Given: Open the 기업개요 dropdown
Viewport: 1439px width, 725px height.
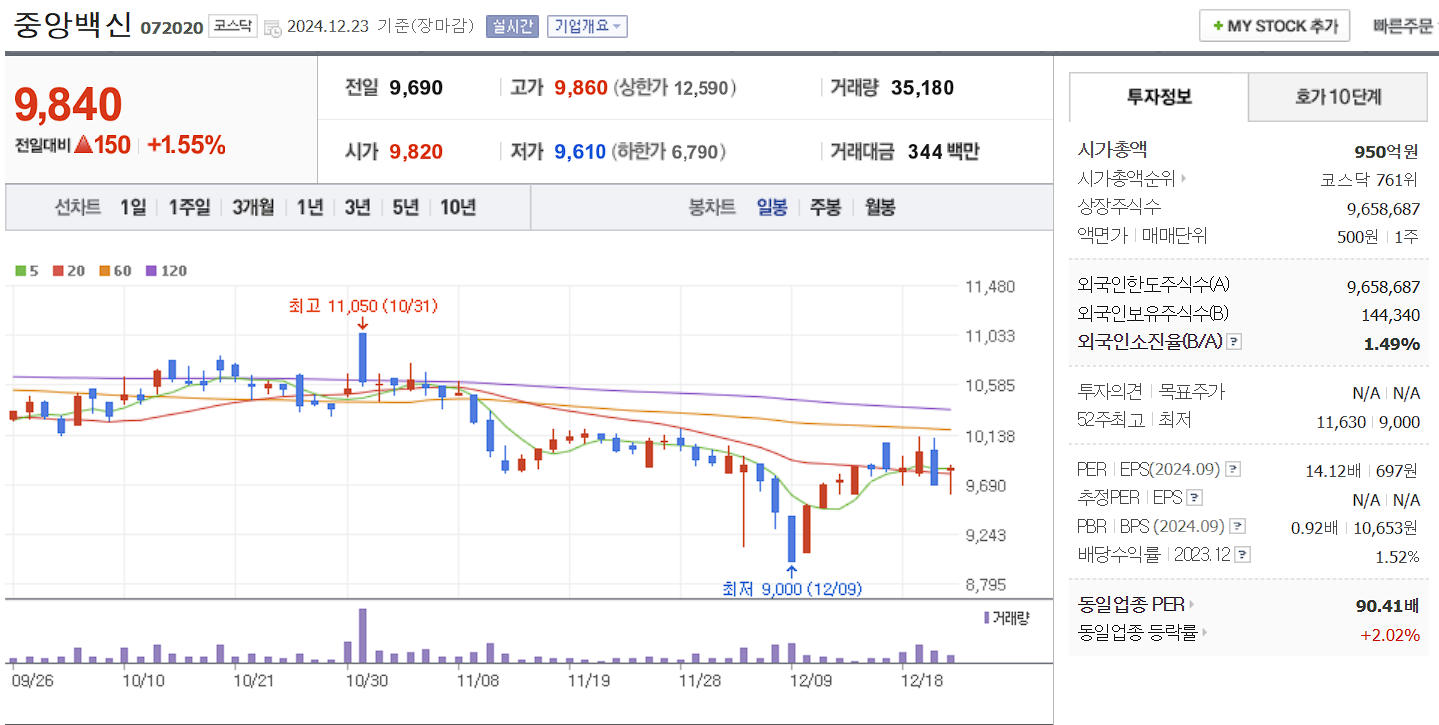Looking at the screenshot, I should tap(588, 27).
